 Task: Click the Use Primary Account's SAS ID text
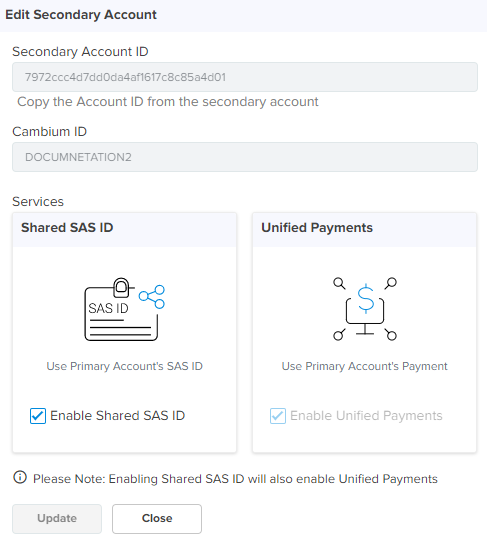[x=125, y=366]
